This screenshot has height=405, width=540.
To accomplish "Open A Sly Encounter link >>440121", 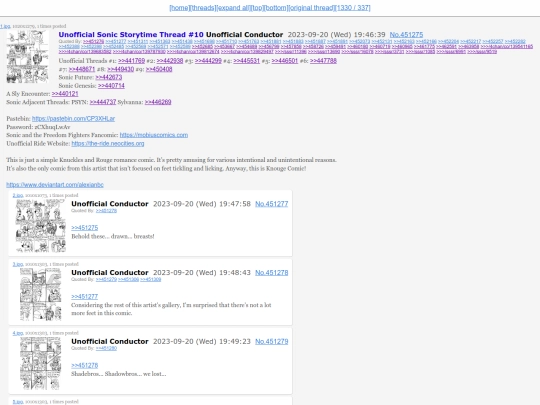I will 65,94.
